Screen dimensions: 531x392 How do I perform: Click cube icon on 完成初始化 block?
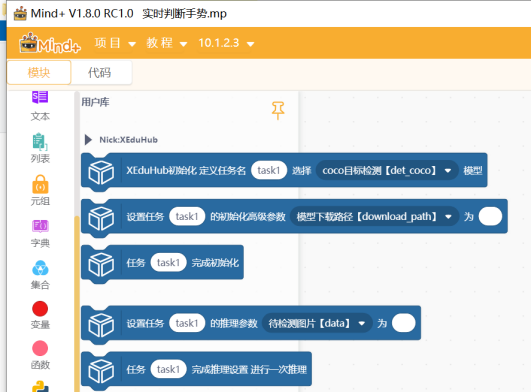click(x=101, y=264)
